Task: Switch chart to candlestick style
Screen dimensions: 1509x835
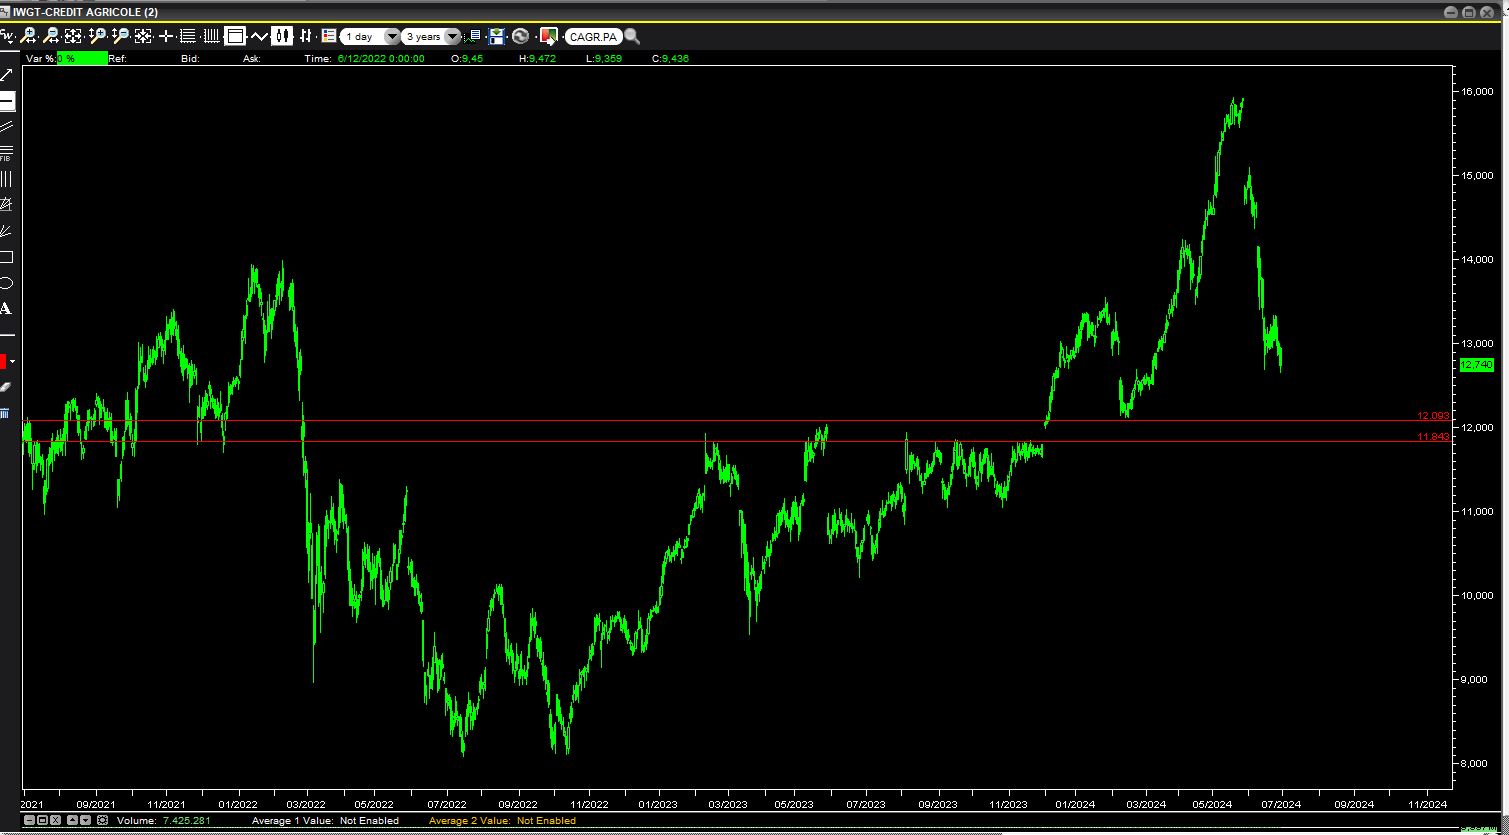Action: click(x=282, y=36)
